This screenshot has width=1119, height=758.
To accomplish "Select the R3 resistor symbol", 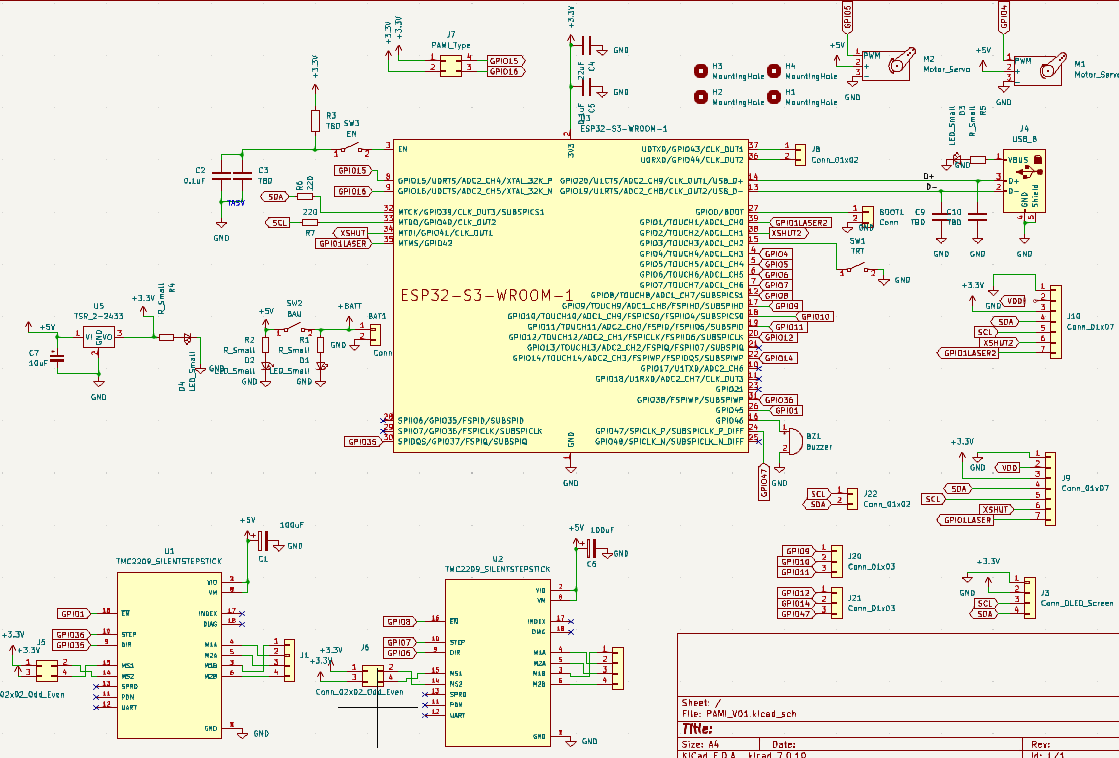I will tap(315, 121).
